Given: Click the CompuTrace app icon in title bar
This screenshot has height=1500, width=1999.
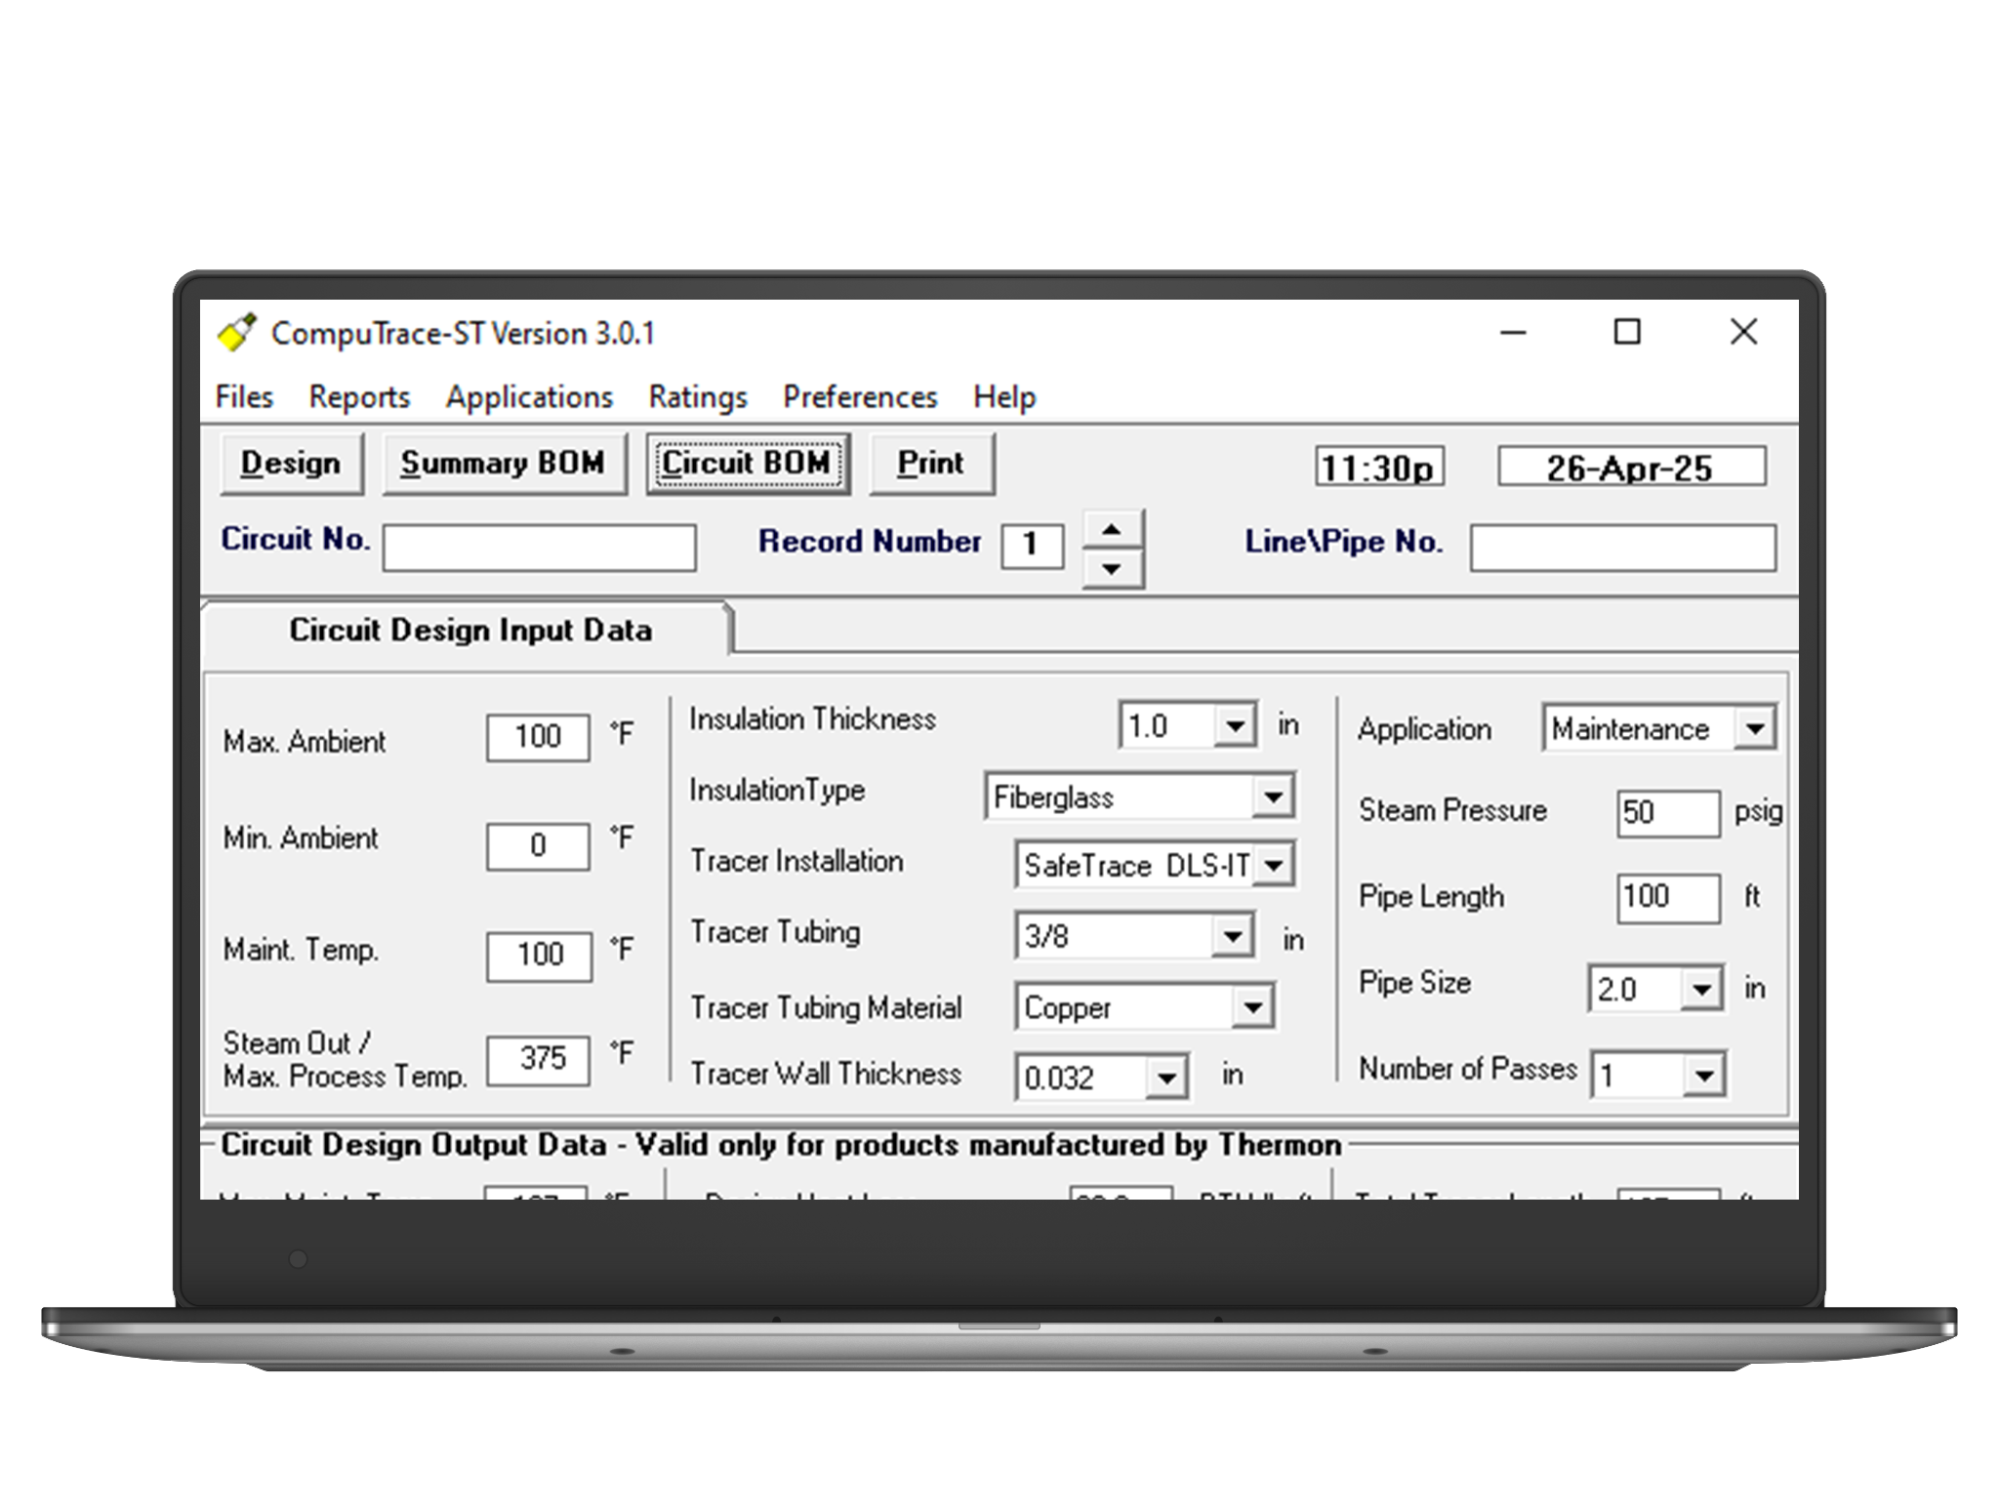Looking at the screenshot, I should tap(237, 332).
